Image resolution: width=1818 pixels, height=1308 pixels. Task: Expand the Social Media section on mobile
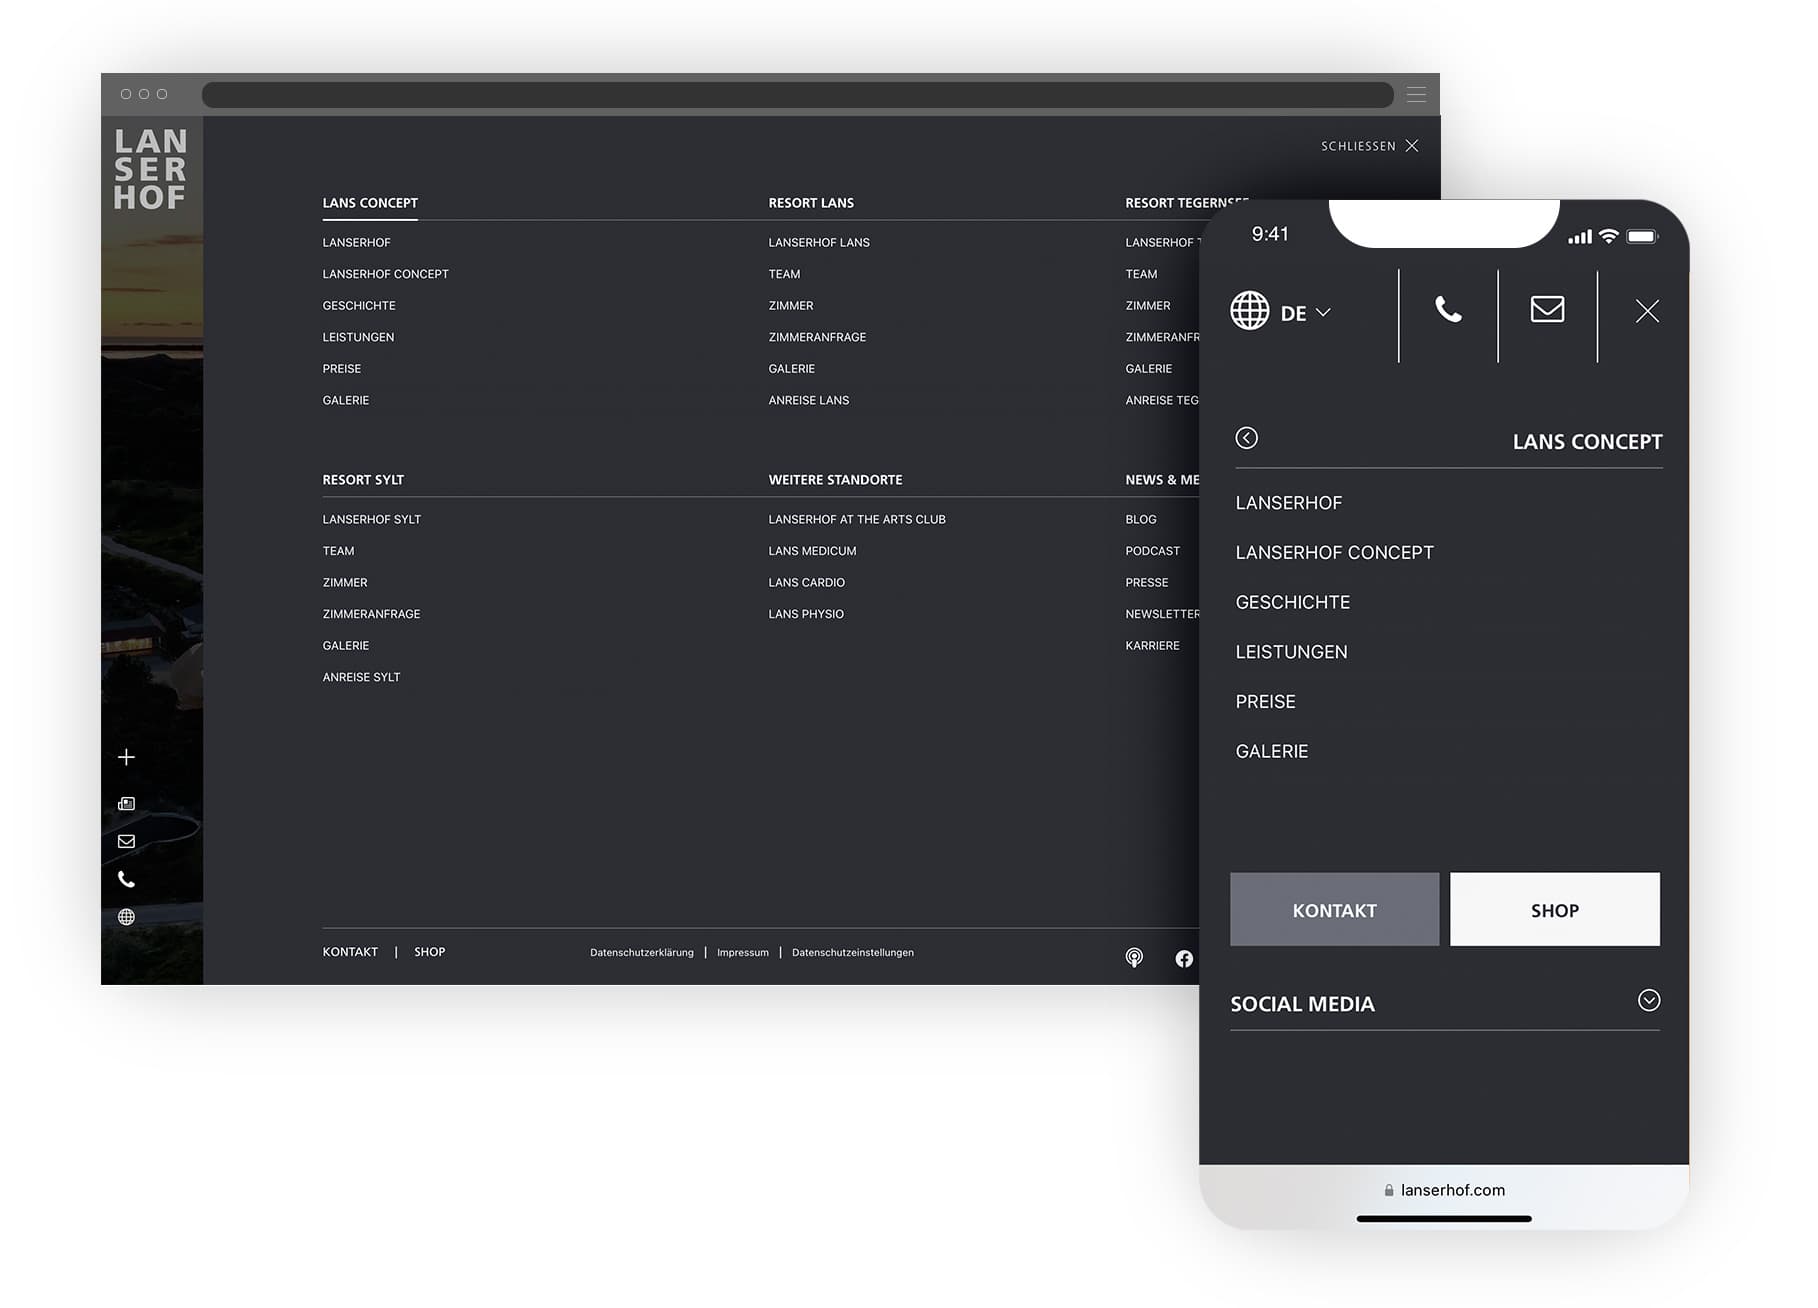(x=1649, y=1001)
